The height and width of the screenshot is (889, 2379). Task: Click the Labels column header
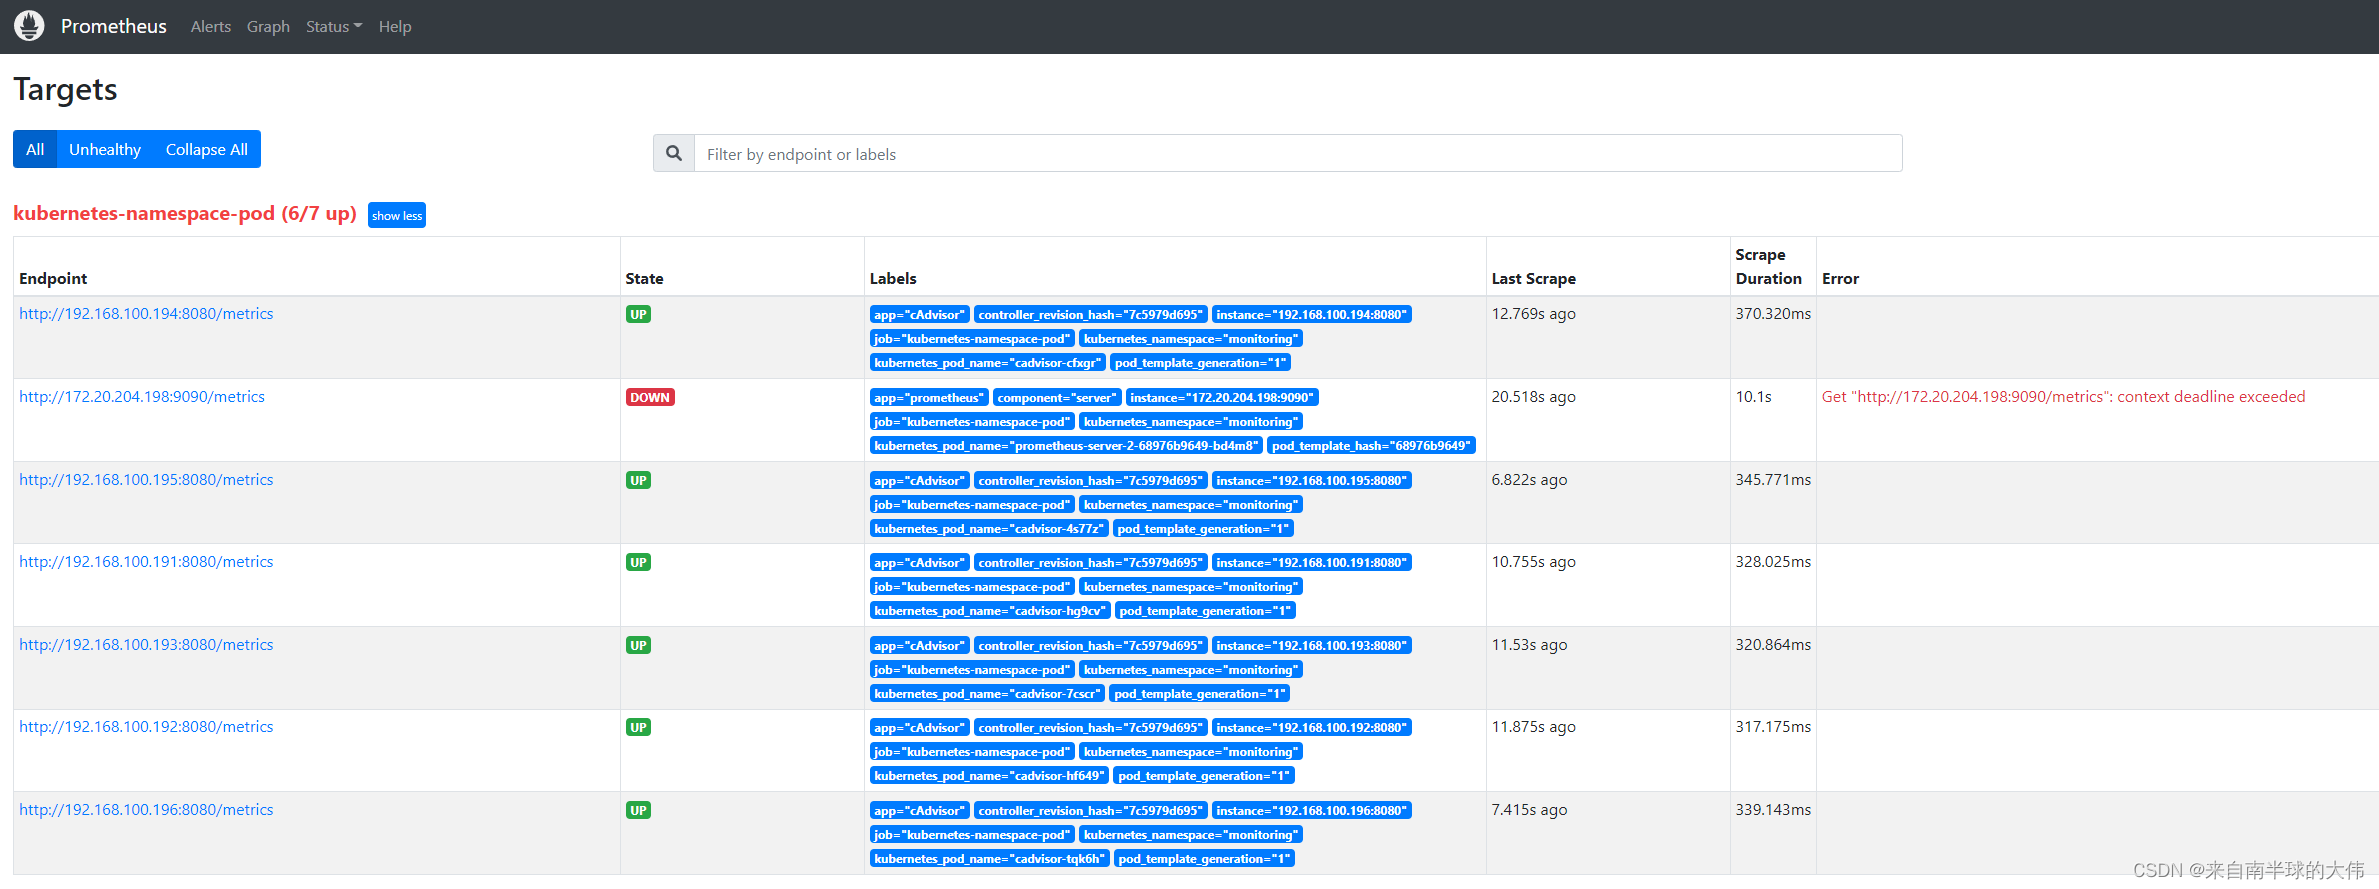(x=893, y=279)
